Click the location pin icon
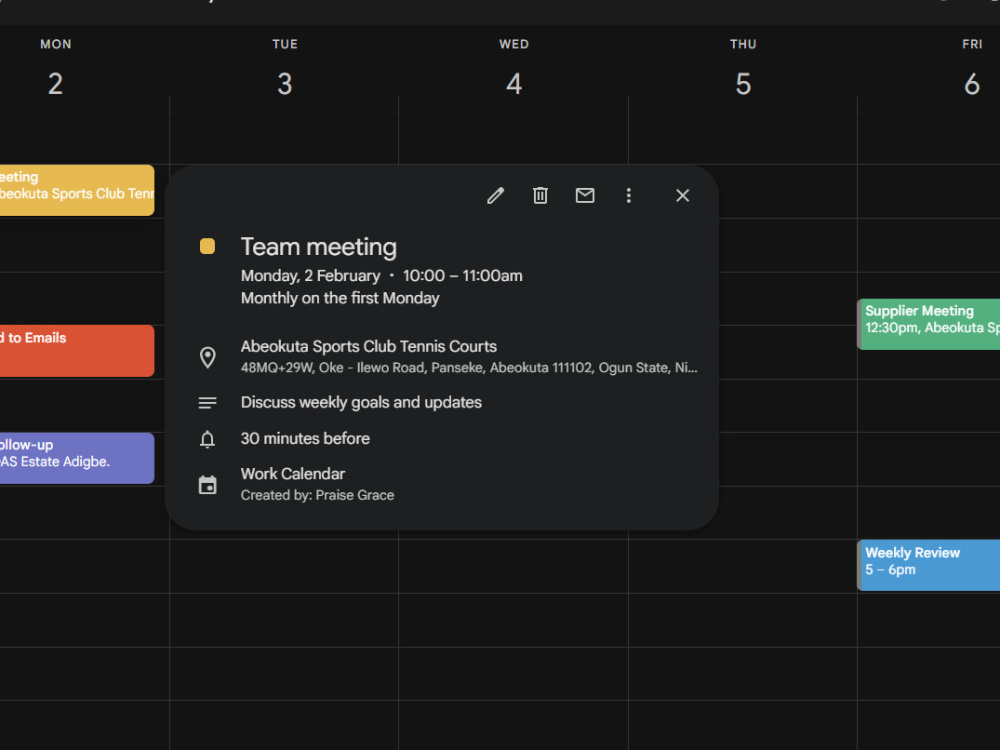This screenshot has width=1000, height=750. [207, 357]
